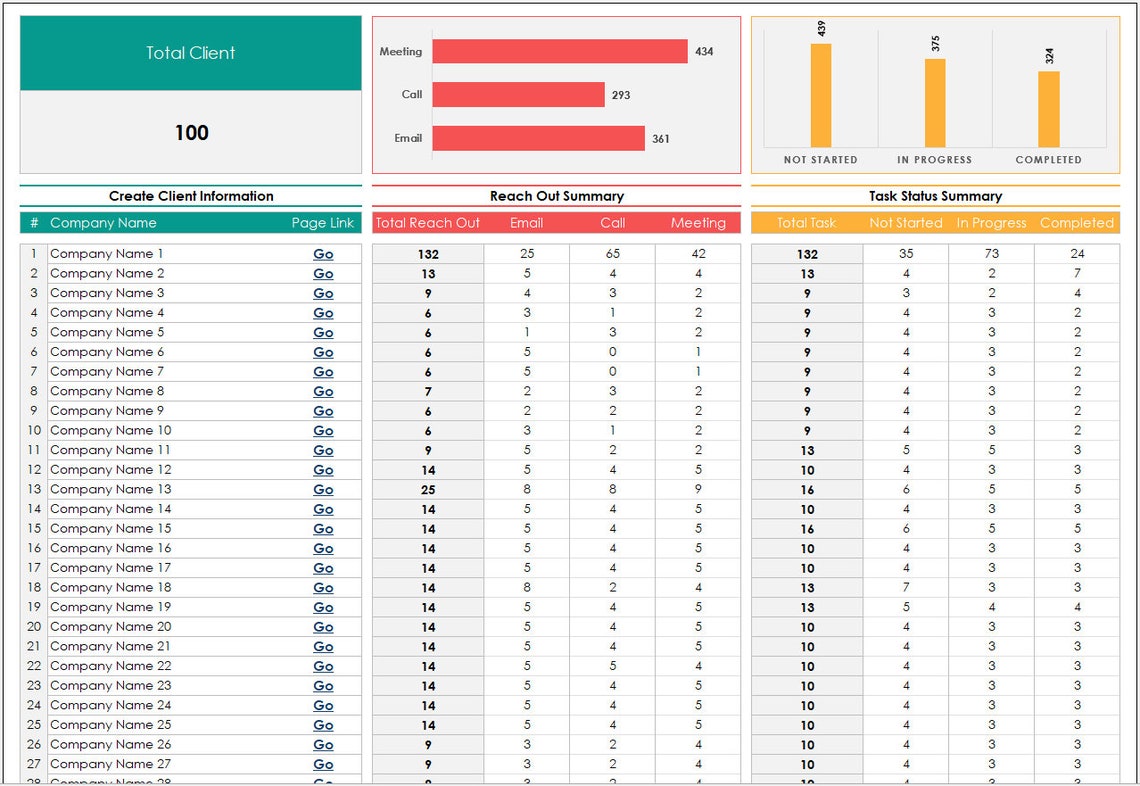Image resolution: width=1140 pixels, height=786 pixels.
Task: Open the Go link for Company Name 13
Action: pos(323,489)
